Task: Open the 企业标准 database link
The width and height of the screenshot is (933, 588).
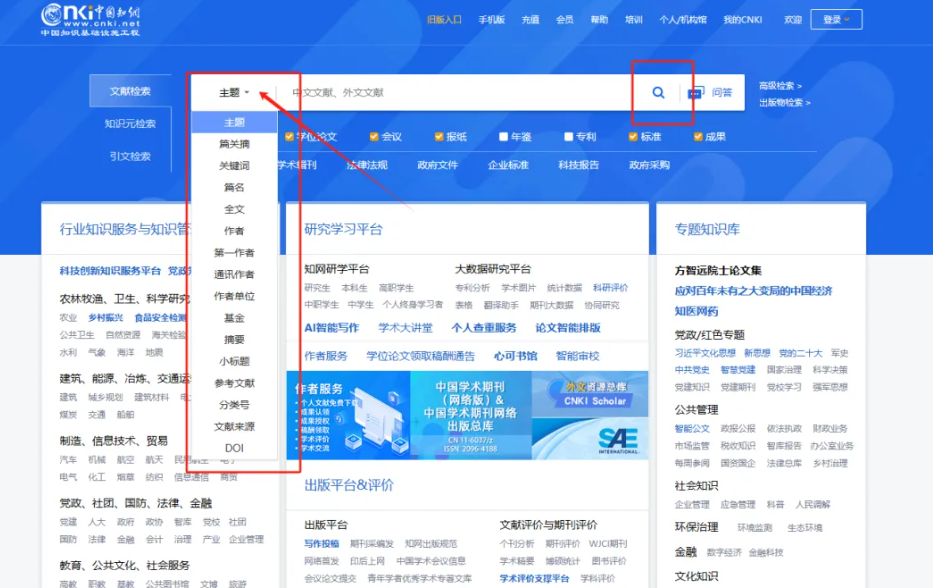Action: tap(508, 165)
